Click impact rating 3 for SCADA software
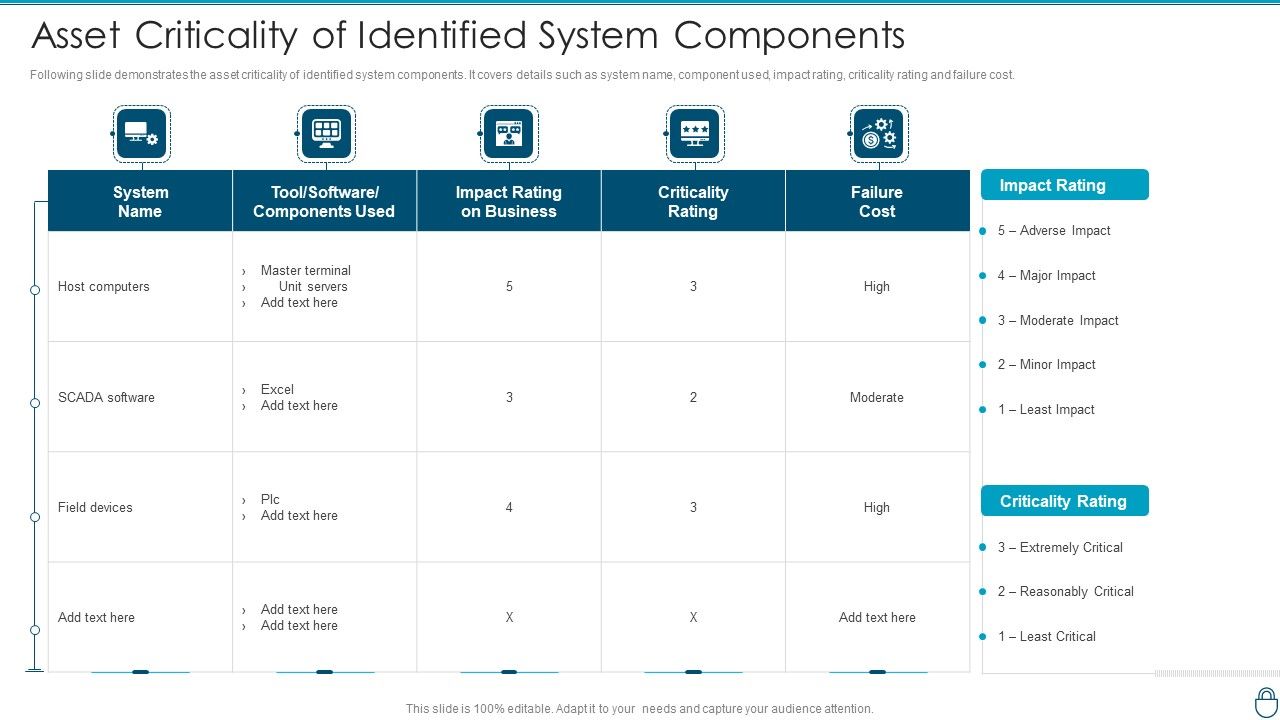Screen dimensions: 1280x720 (x=509, y=397)
